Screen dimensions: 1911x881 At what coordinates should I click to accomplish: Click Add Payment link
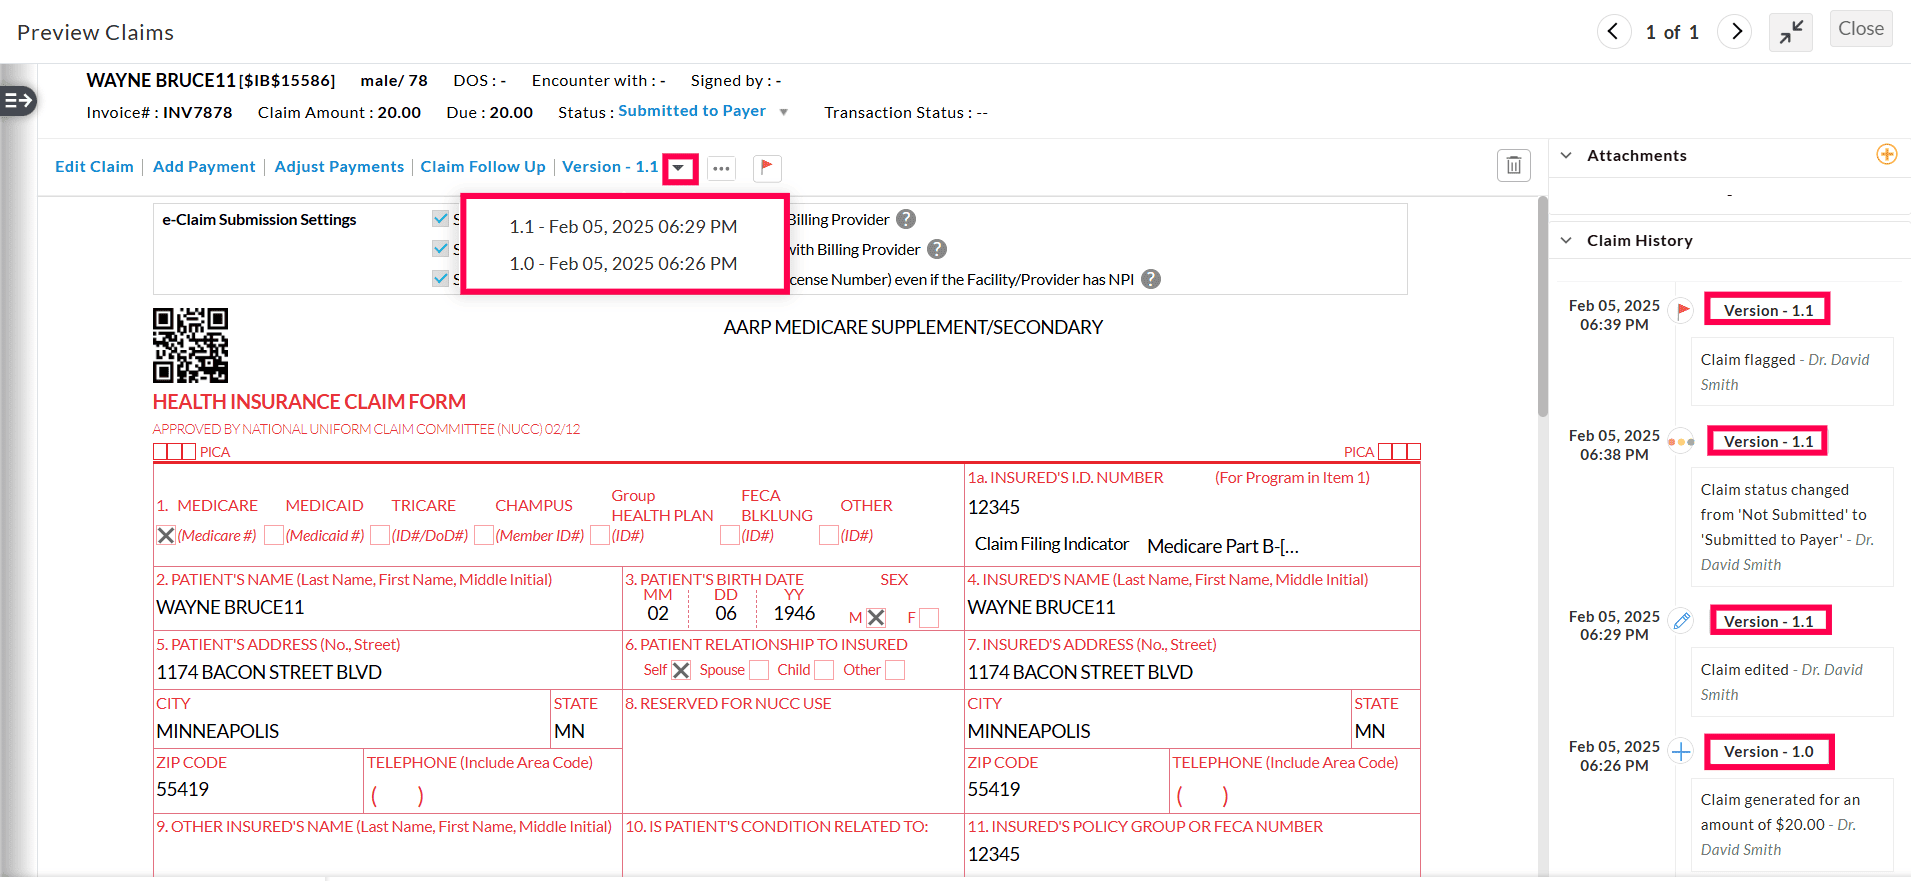[204, 167]
